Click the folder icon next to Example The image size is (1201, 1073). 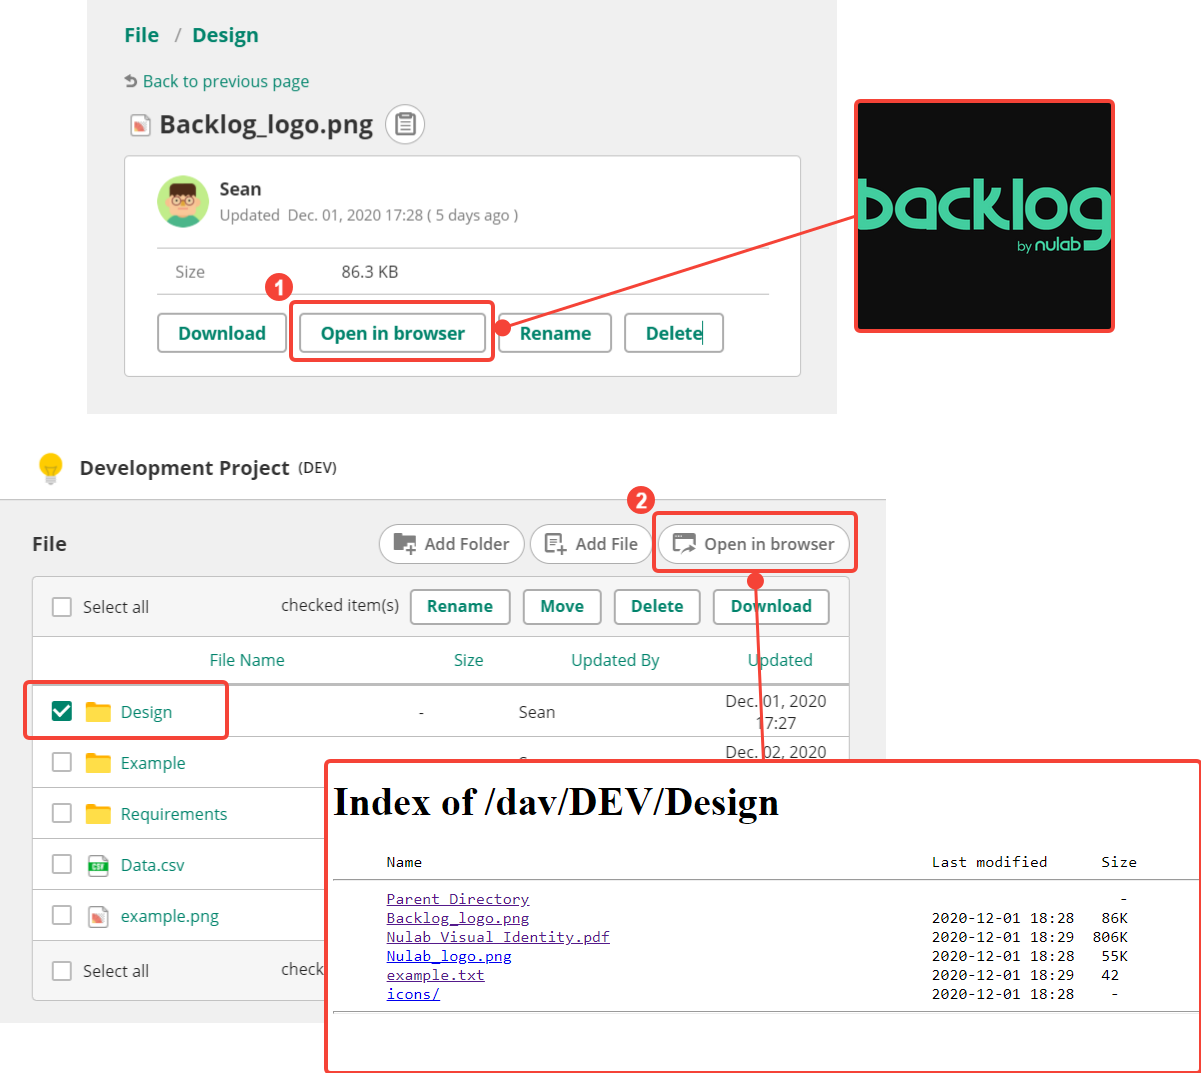(x=98, y=762)
